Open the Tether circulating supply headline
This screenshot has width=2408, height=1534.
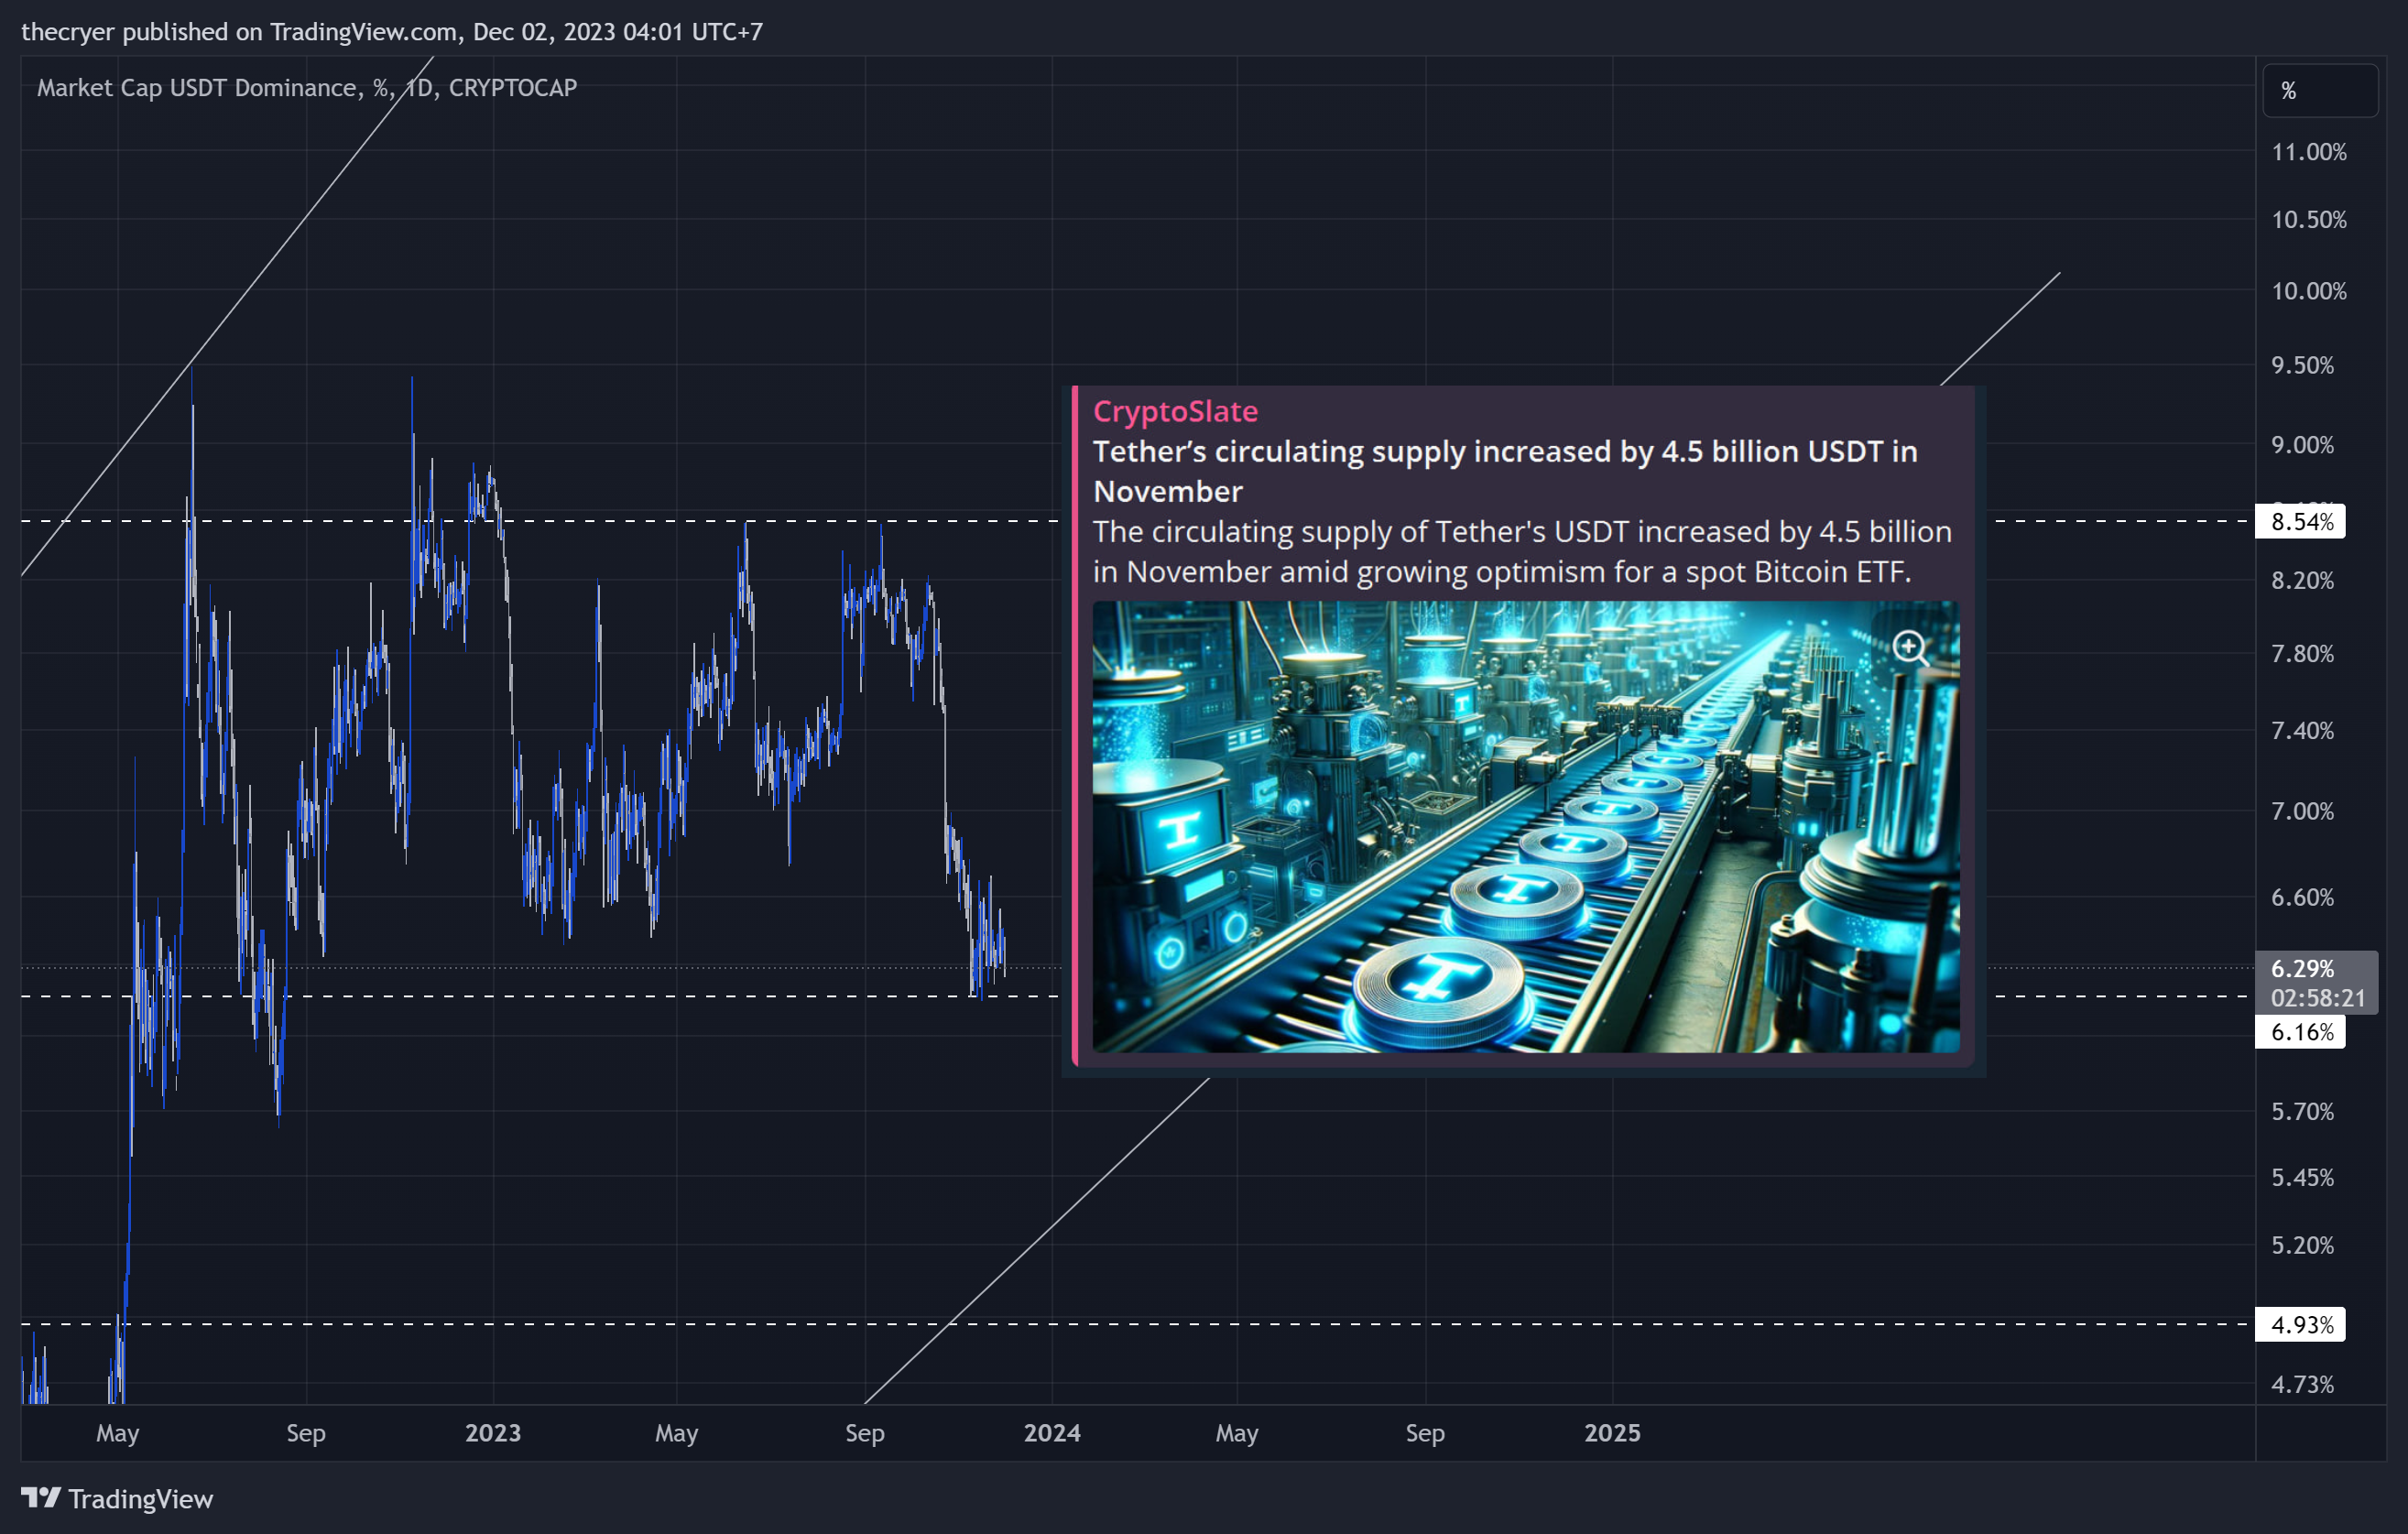pyautogui.click(x=1505, y=471)
